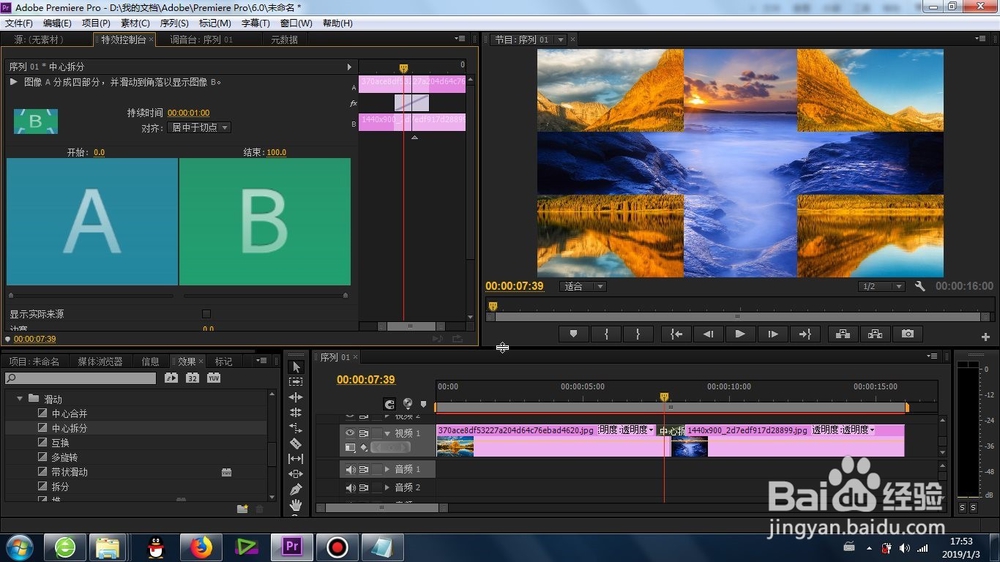Viewport: 1000px width, 562px height.
Task: Select the Rate Stretch tool
Action: (x=295, y=428)
